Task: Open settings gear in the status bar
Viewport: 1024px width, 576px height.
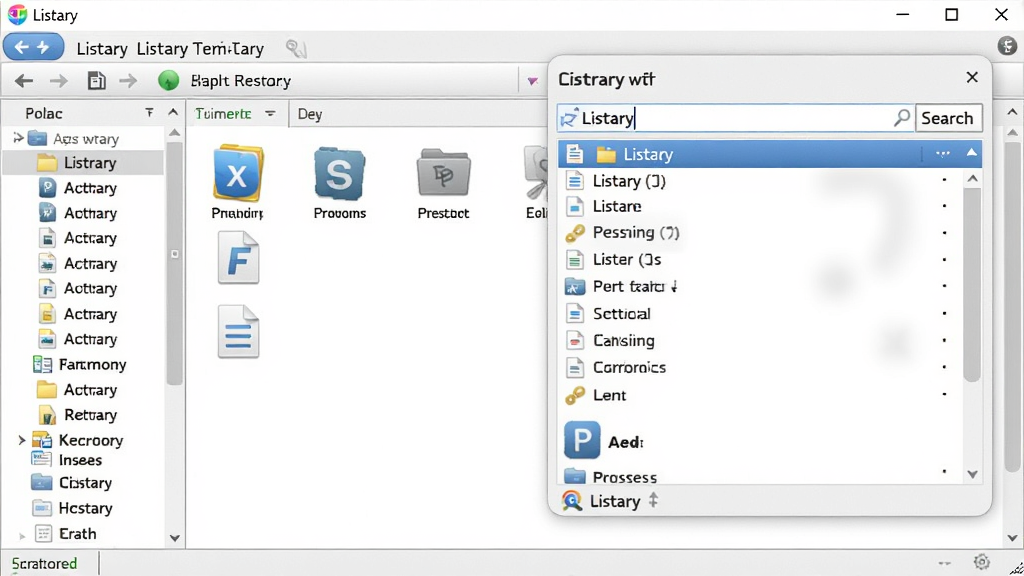Action: click(981, 562)
